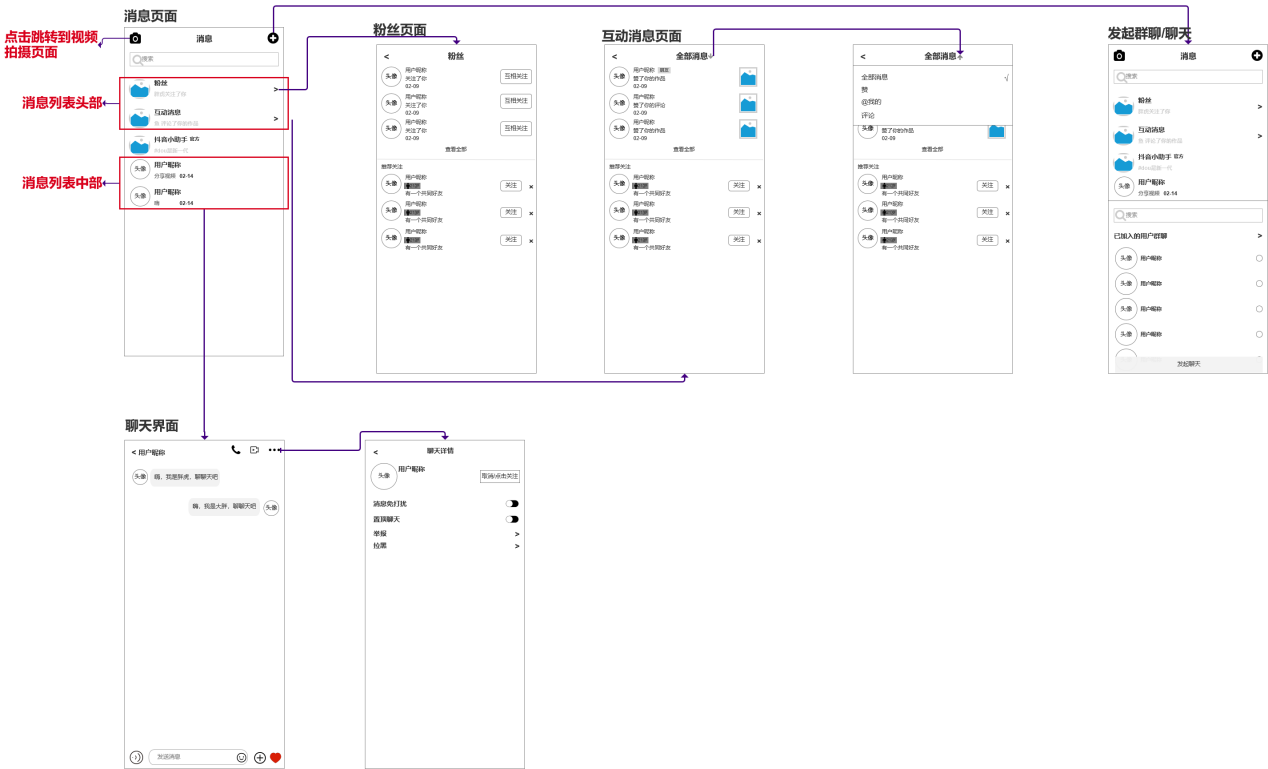Viewport: 1268px width, 769px height.
Task: Click the 取消/点击关注 button in chat details
Action: pos(500,477)
